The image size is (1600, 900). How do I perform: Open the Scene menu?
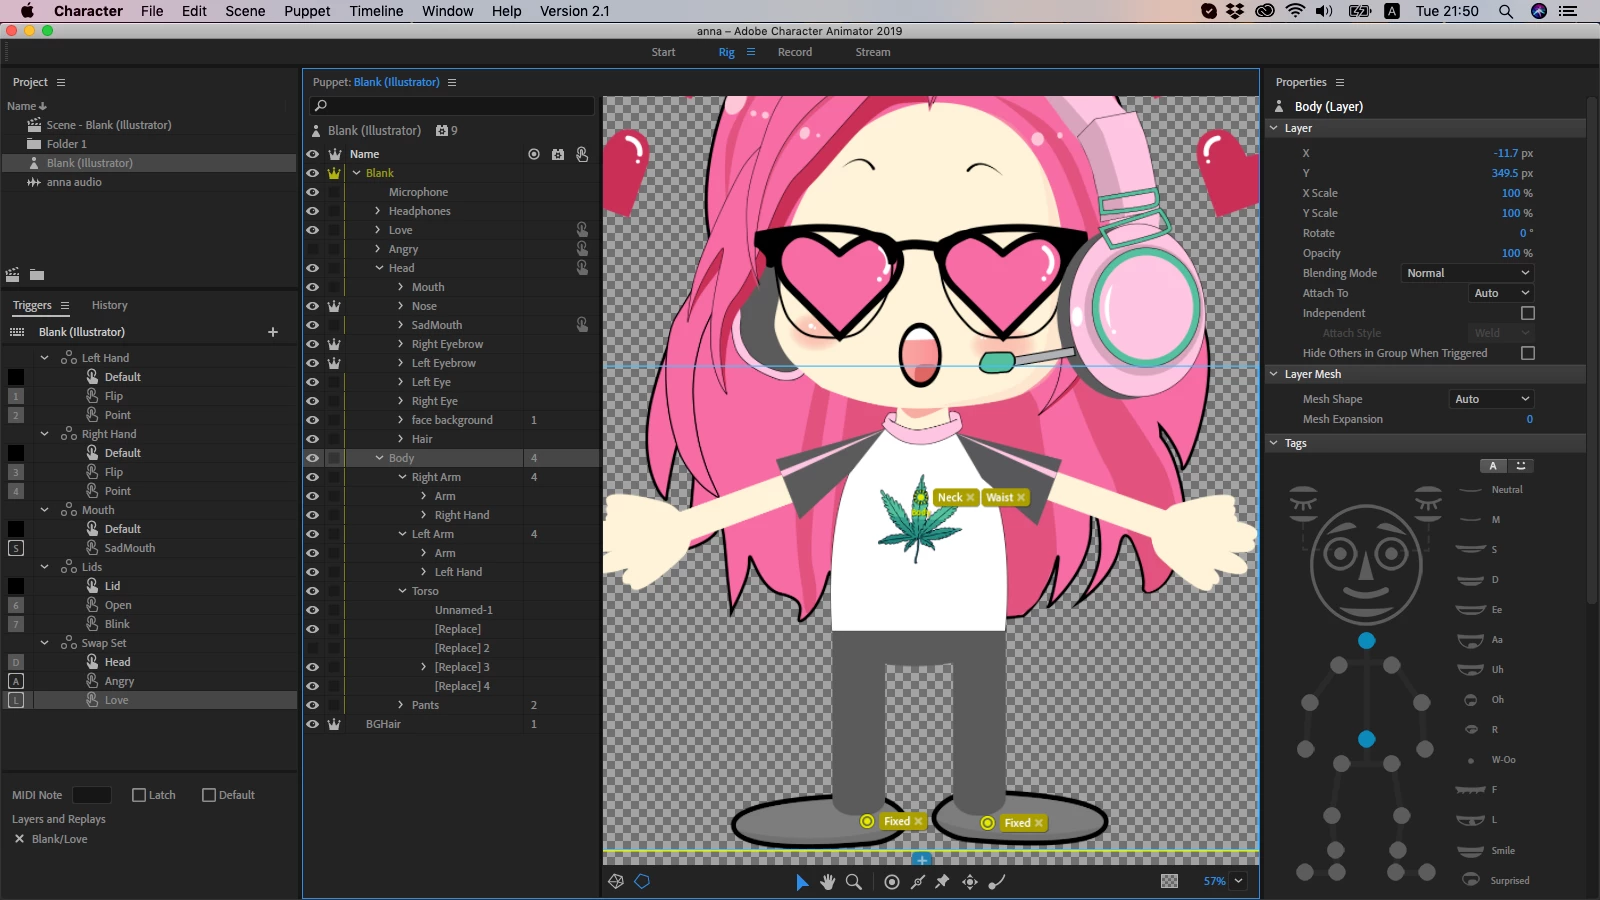point(245,11)
